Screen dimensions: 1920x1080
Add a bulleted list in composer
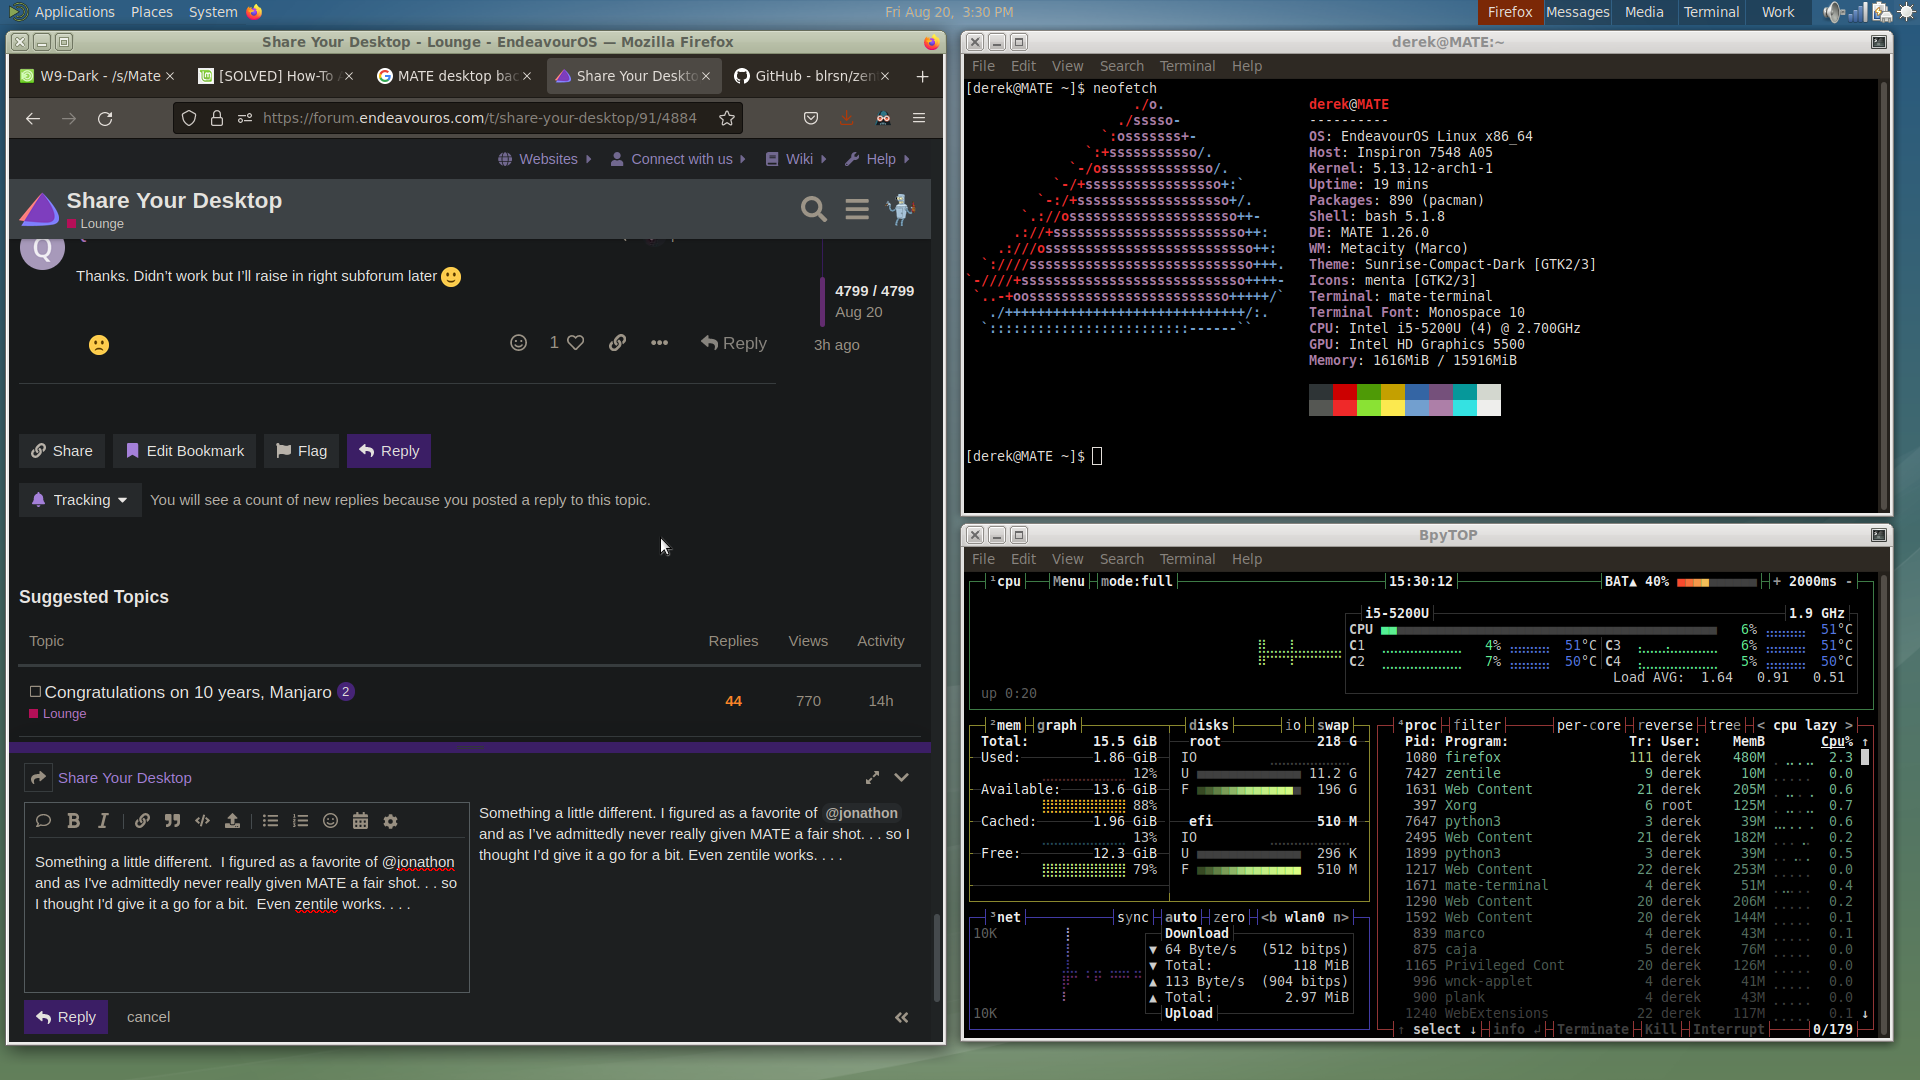(270, 821)
